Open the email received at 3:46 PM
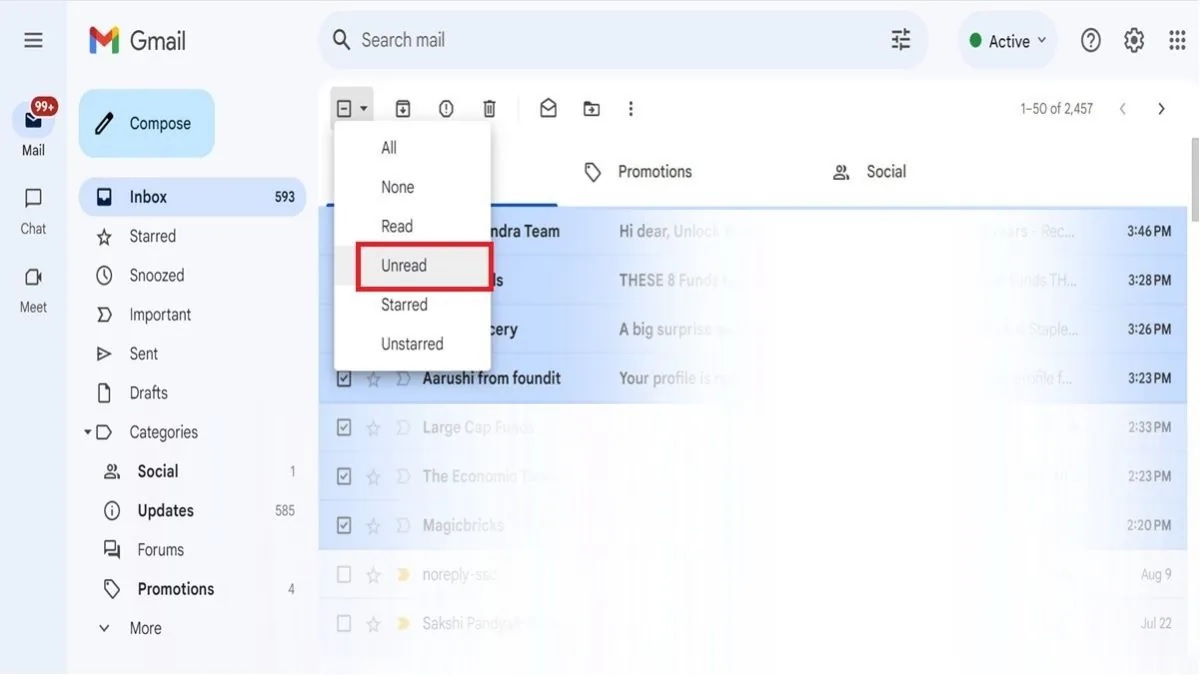The width and height of the screenshot is (1200, 675). (753, 231)
